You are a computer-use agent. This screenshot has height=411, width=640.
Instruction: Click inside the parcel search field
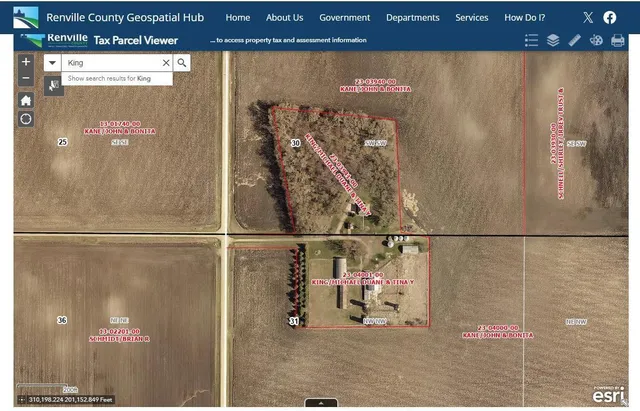[110, 62]
